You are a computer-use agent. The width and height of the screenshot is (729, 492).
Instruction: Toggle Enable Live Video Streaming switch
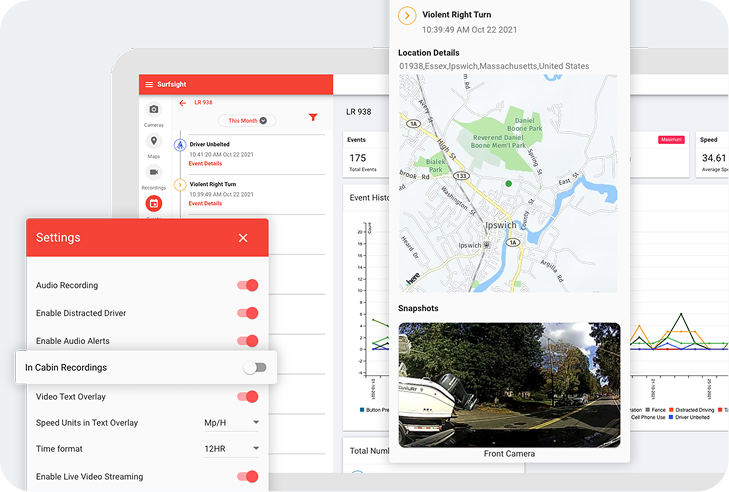pyautogui.click(x=247, y=476)
